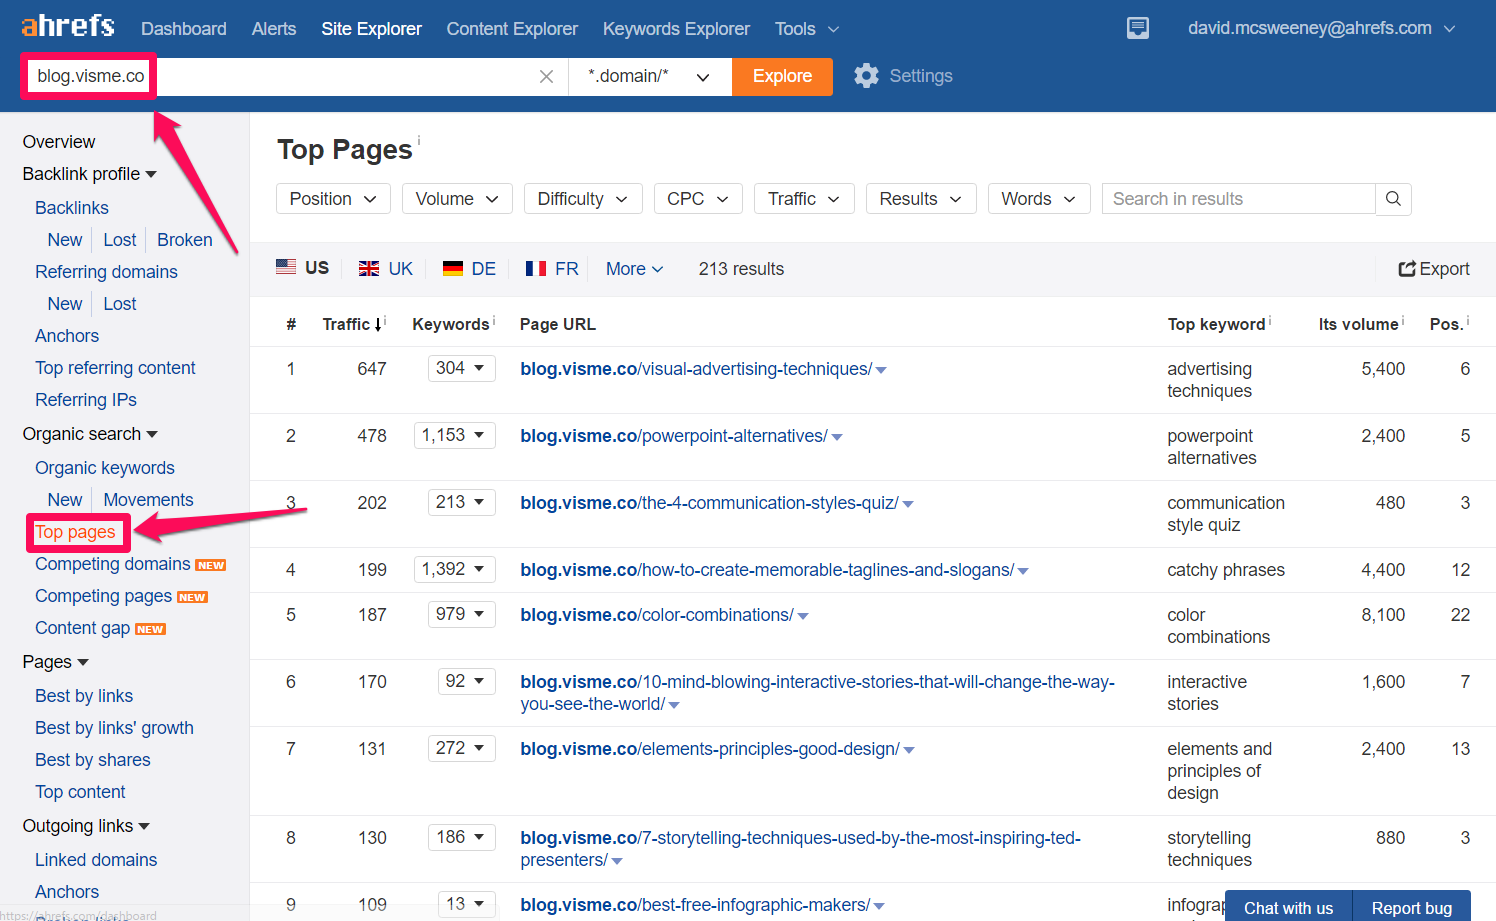Open Best by links sidebar link
The height and width of the screenshot is (921, 1496).
click(x=84, y=696)
